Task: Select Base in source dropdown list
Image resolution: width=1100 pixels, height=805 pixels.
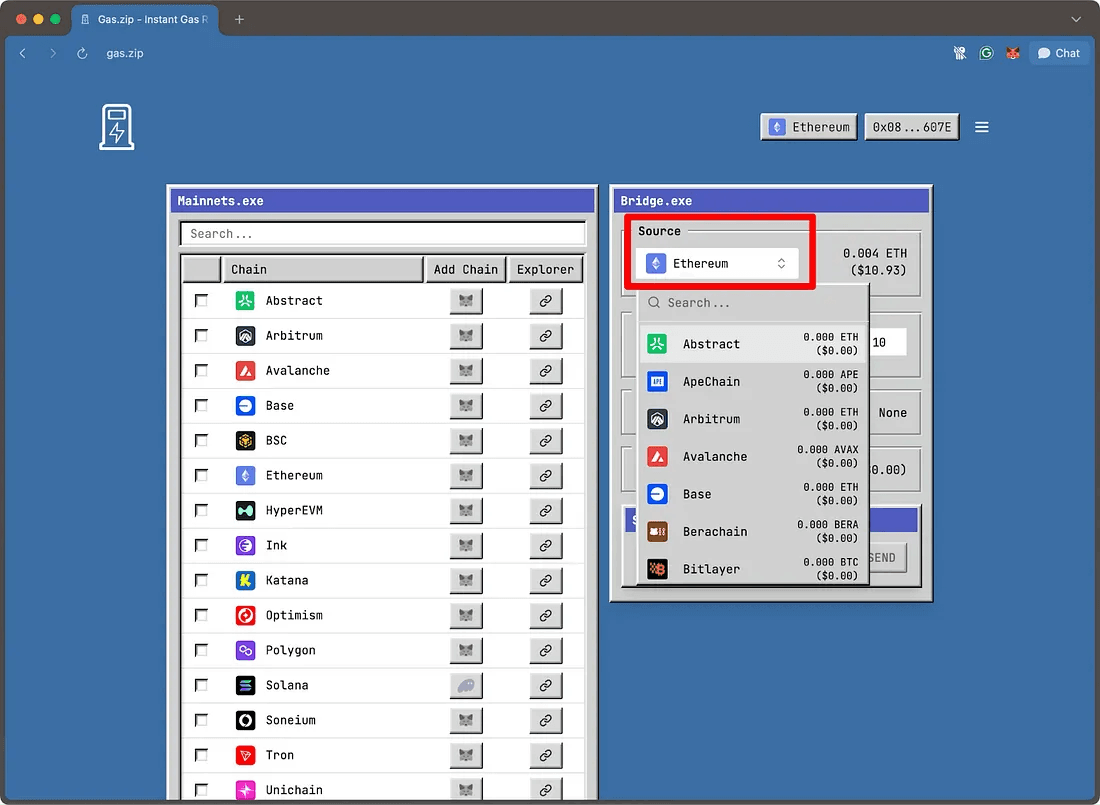Action: pos(754,494)
